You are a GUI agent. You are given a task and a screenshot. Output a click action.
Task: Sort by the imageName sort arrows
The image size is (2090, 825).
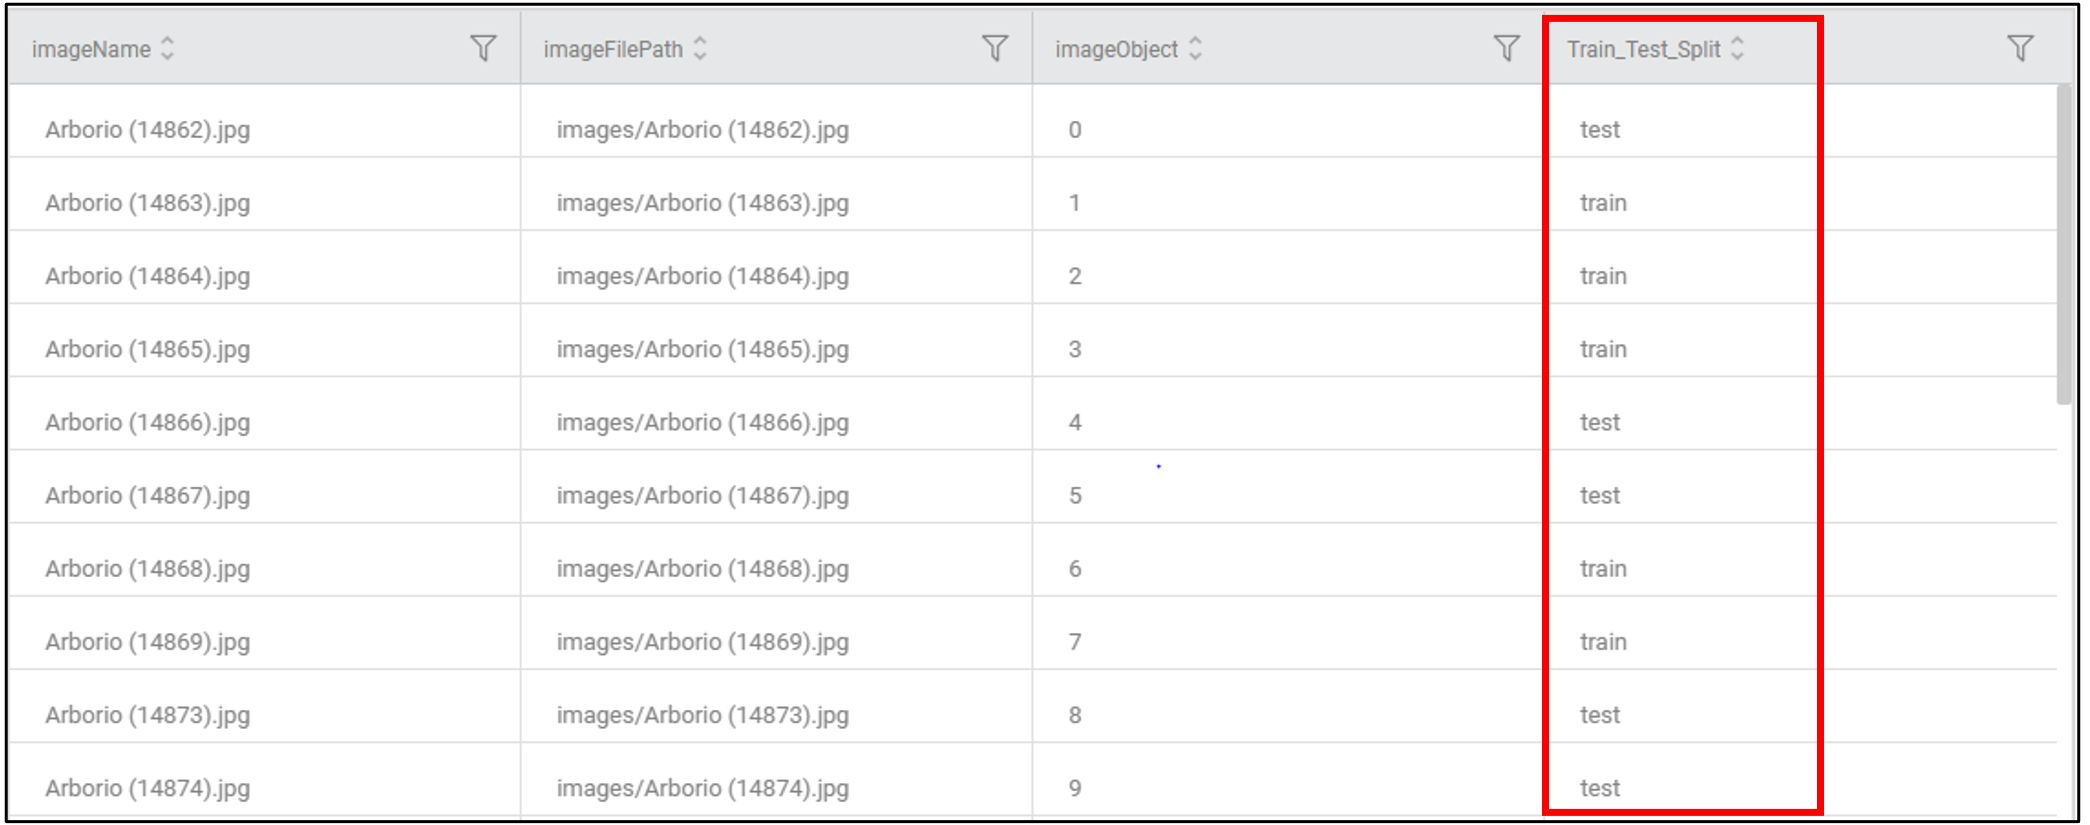(168, 48)
